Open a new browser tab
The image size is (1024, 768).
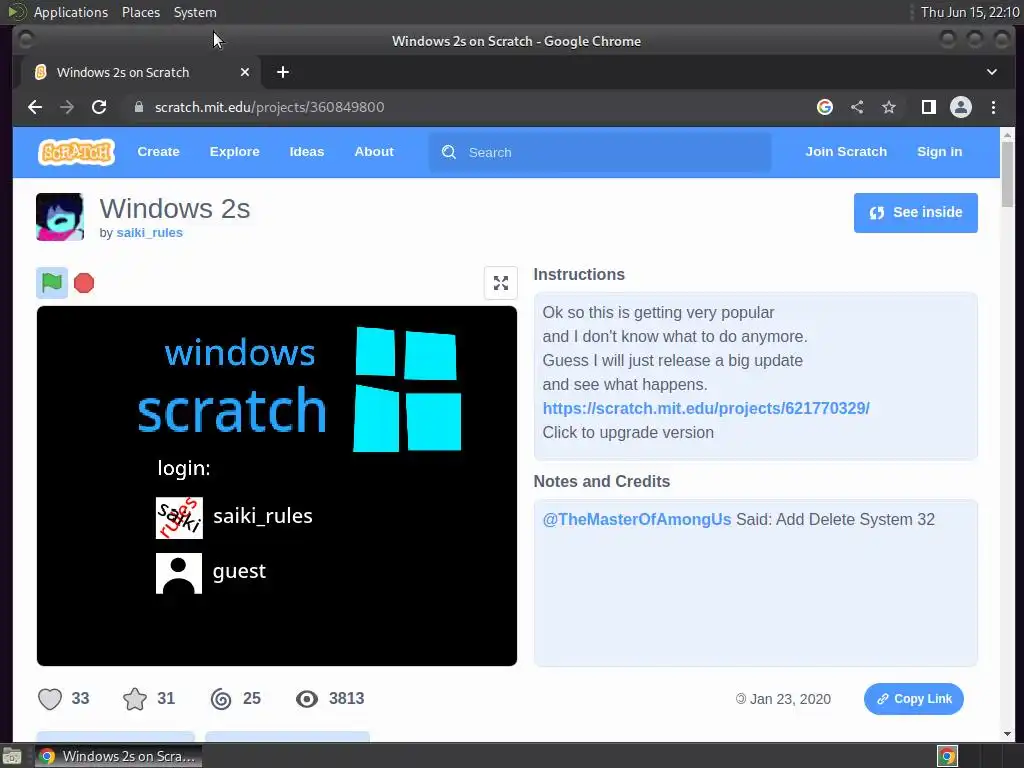(283, 72)
